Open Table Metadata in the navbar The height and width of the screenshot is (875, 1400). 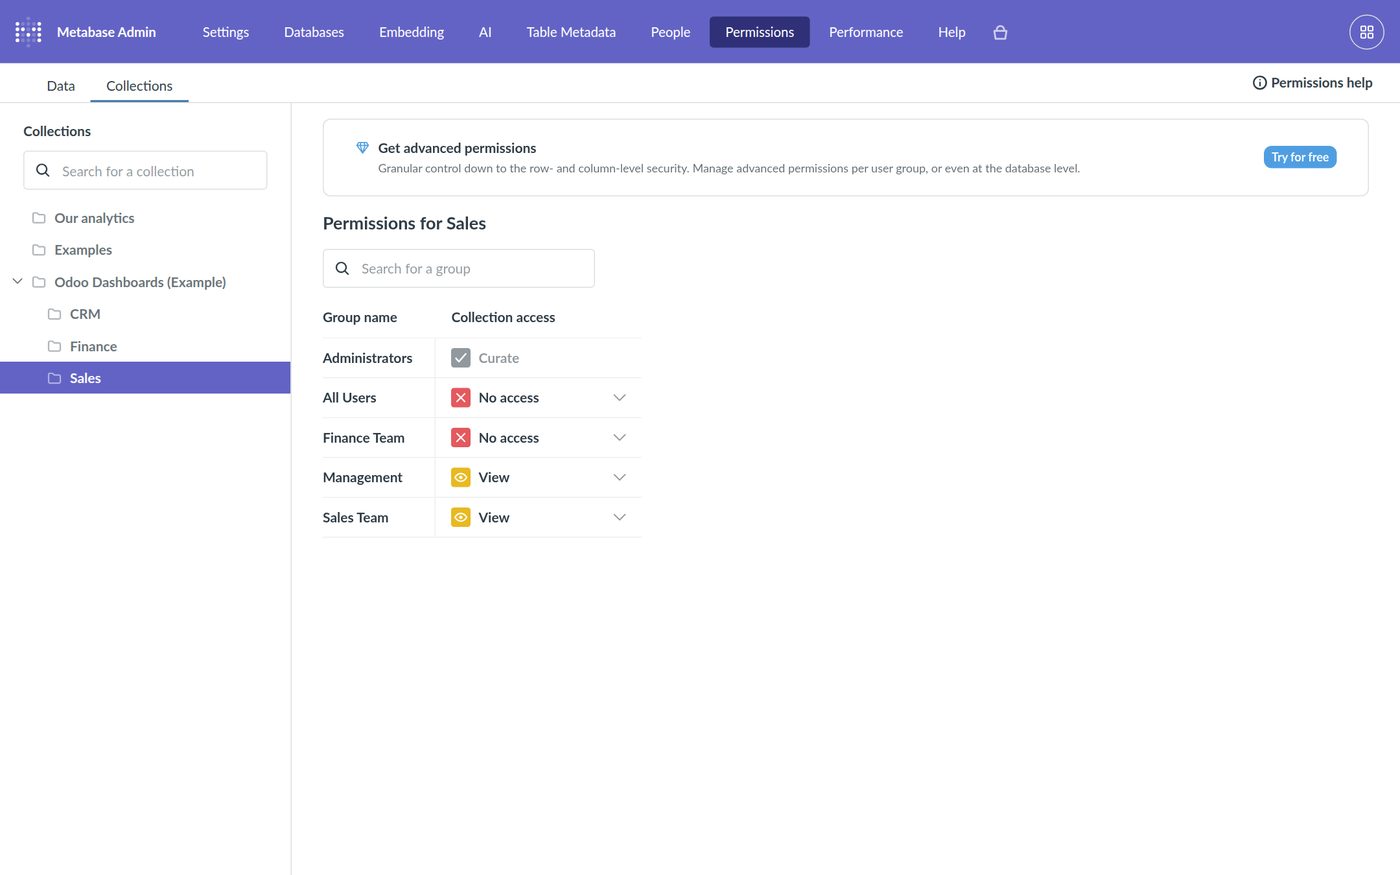571,32
